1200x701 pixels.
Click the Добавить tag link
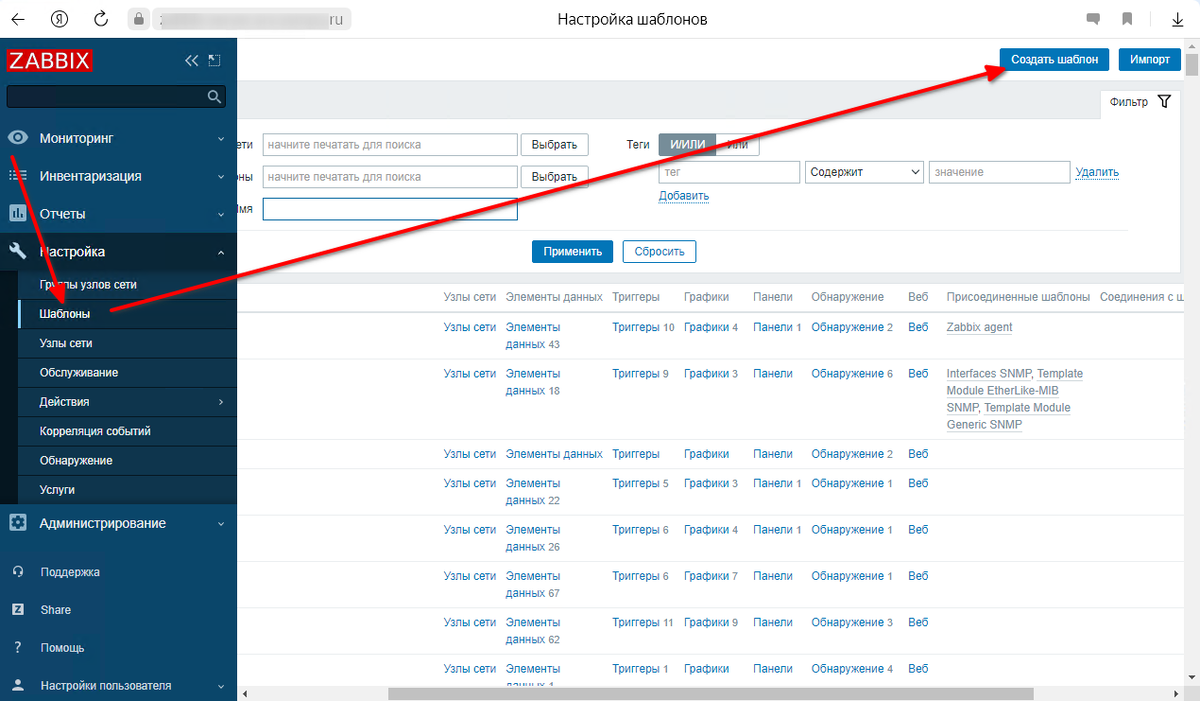coord(684,196)
